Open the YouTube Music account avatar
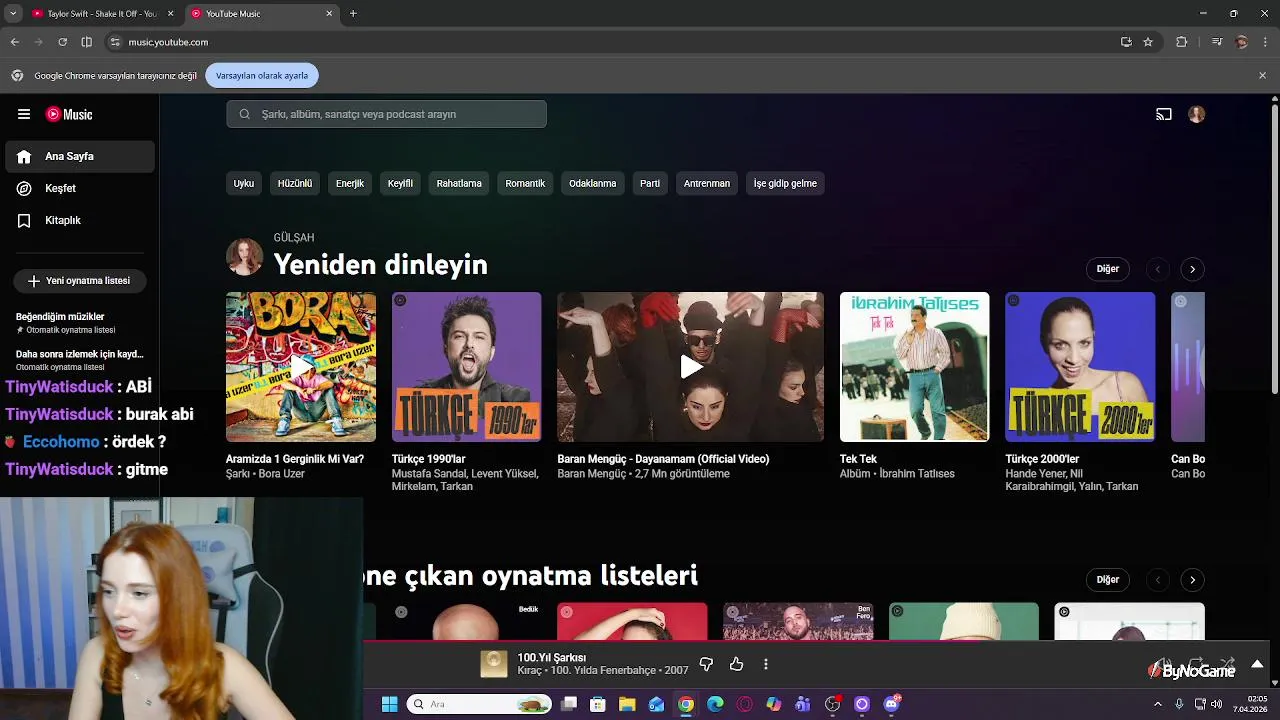 [1196, 114]
